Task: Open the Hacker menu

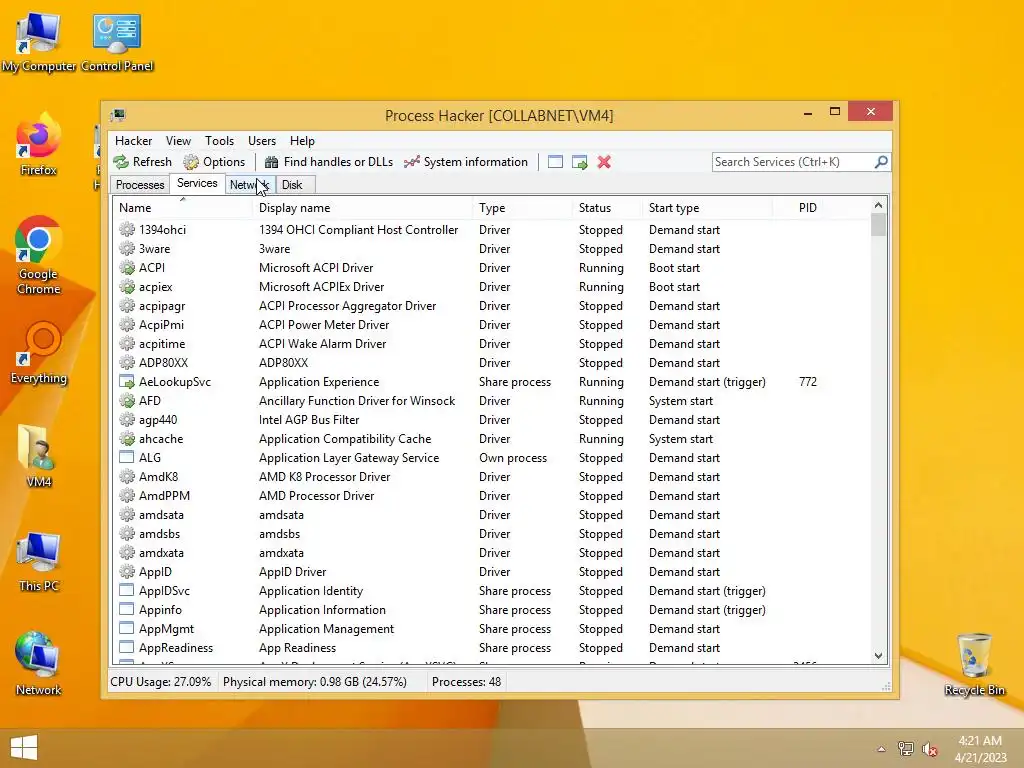Action: coord(133,141)
